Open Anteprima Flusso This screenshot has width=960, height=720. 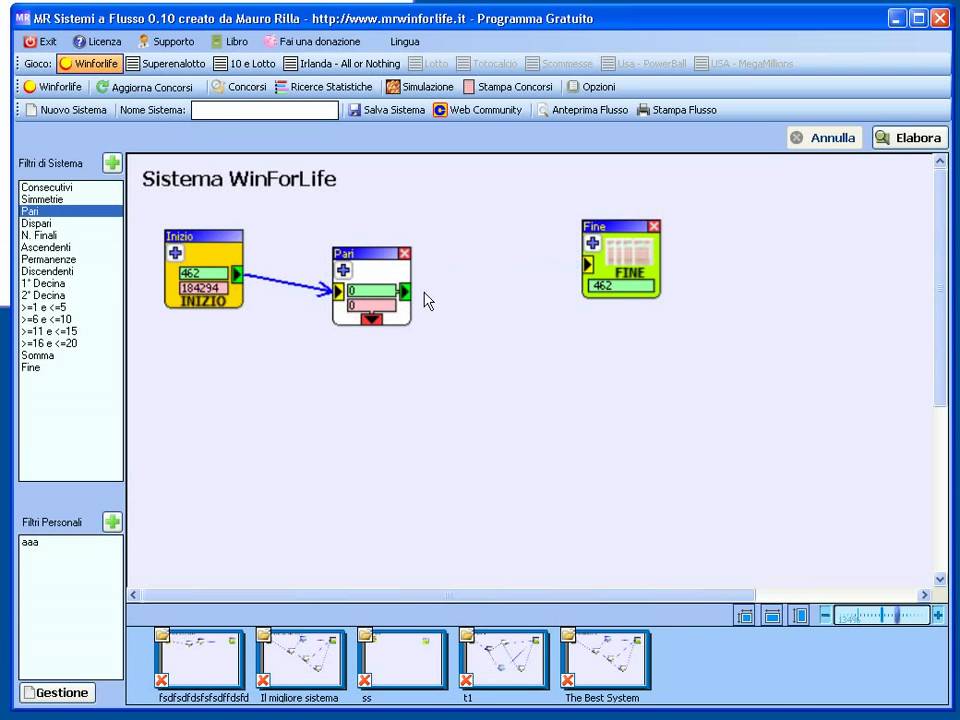582,110
